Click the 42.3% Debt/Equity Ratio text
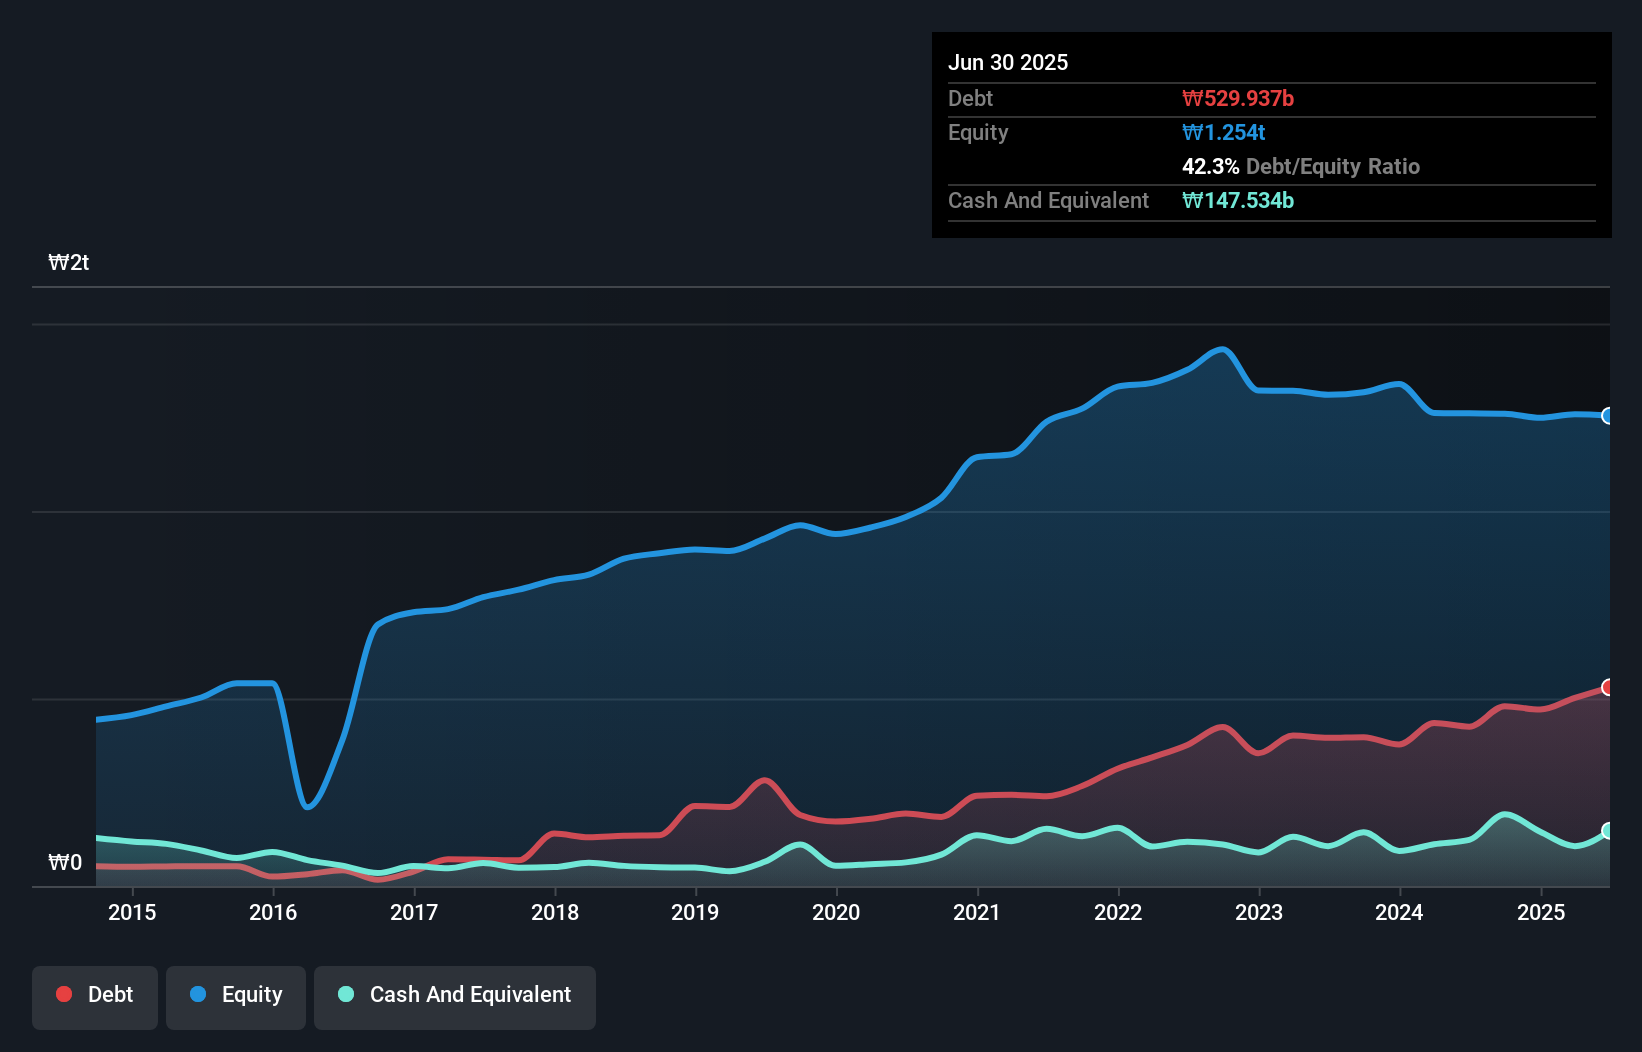Image resolution: width=1642 pixels, height=1052 pixels. (x=1301, y=166)
